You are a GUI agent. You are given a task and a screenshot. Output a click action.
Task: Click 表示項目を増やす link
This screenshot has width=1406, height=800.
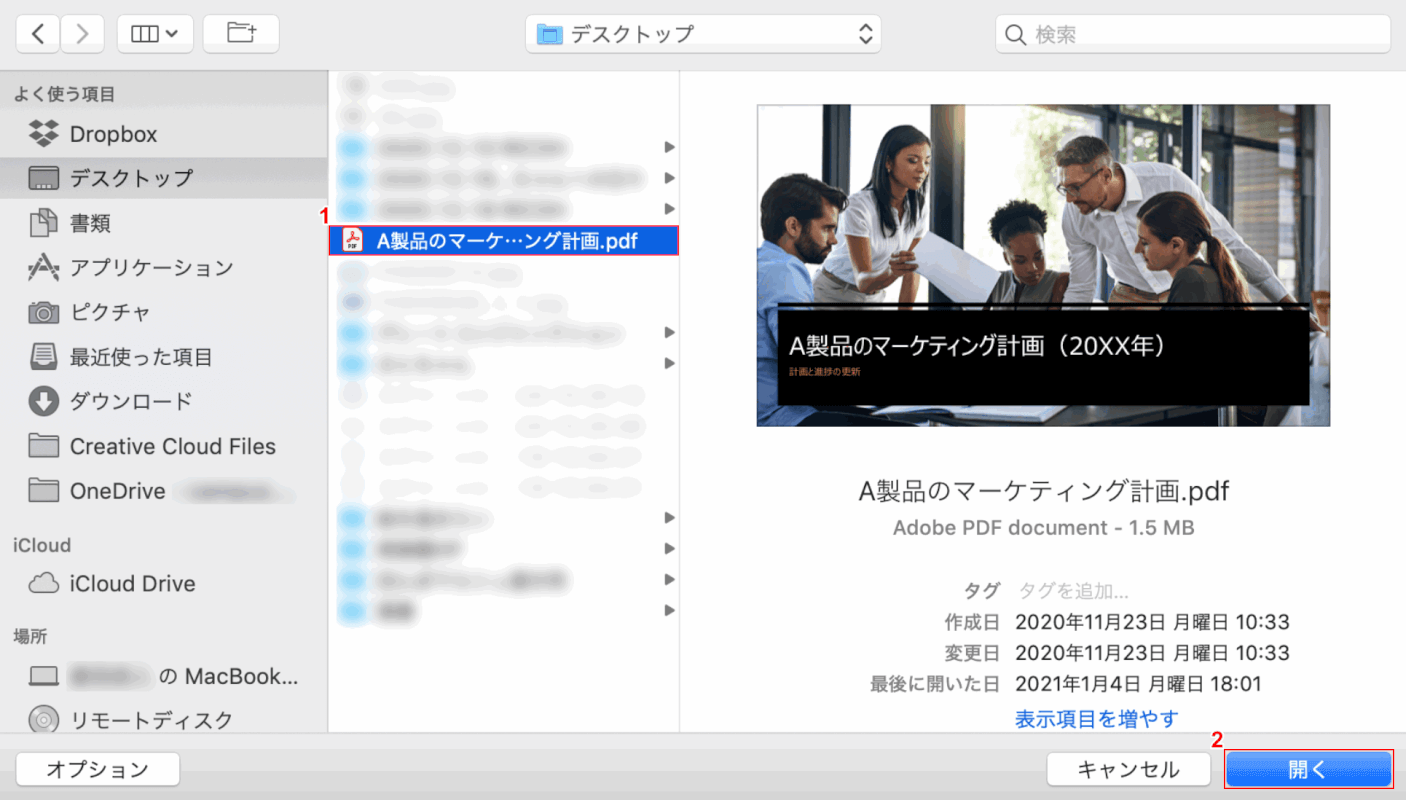(x=1096, y=718)
